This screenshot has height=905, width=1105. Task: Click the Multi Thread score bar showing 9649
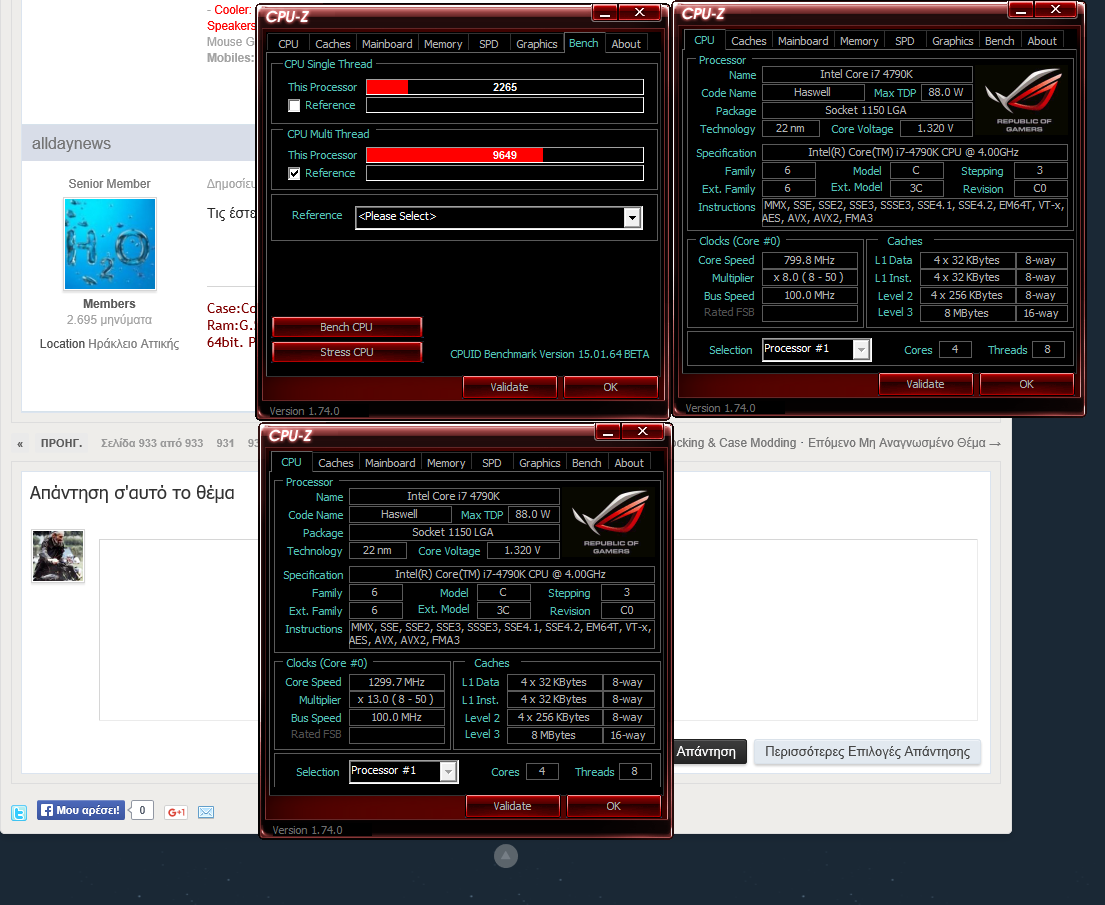click(505, 155)
